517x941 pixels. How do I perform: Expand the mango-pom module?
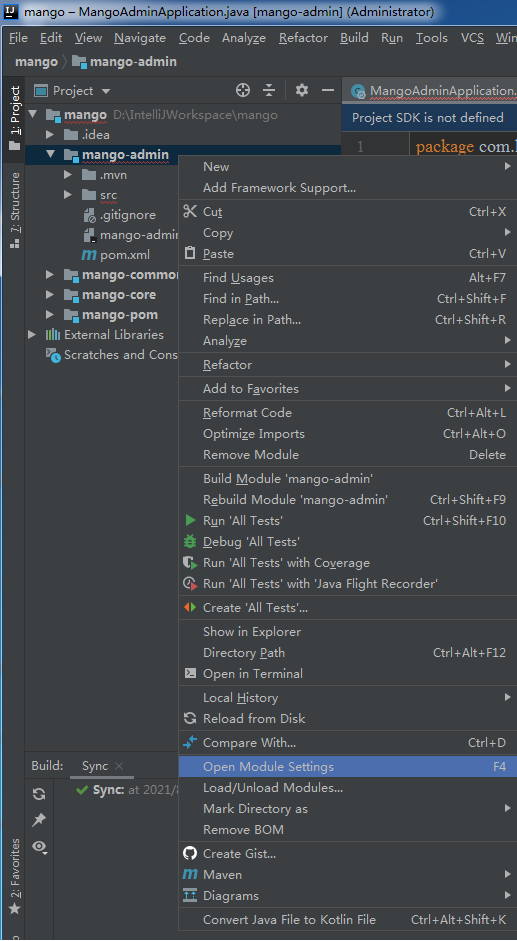pos(50,314)
